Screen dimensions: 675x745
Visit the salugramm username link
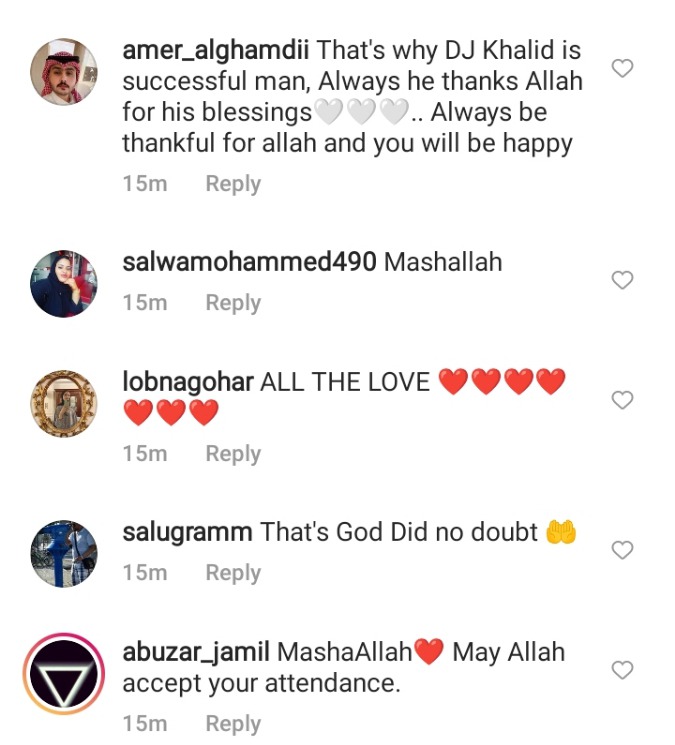pos(187,532)
